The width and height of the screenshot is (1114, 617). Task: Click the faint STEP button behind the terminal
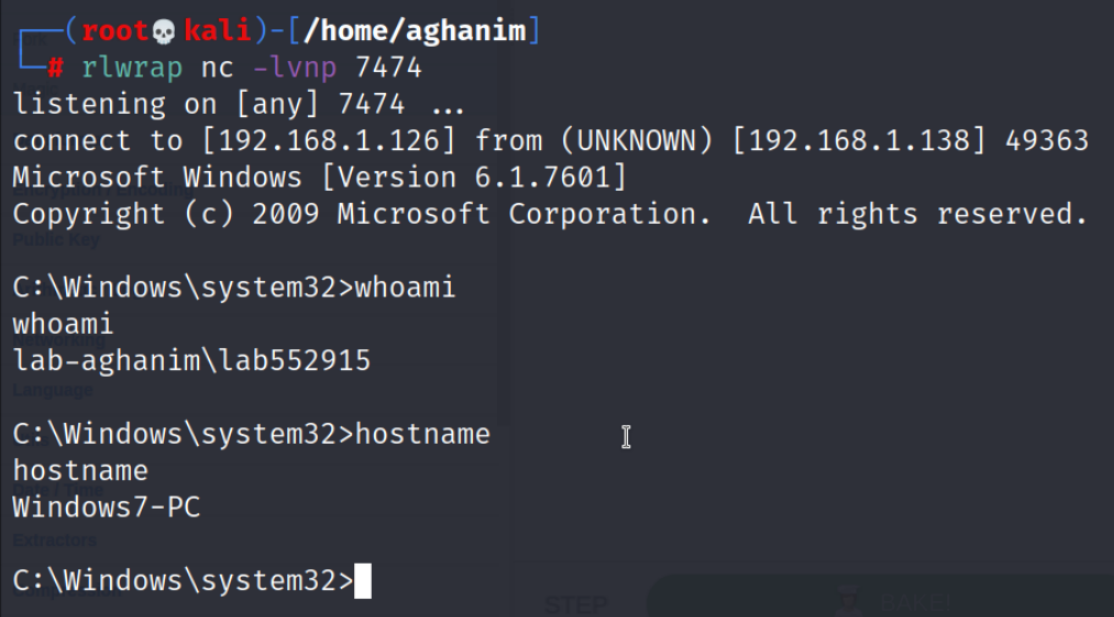pyautogui.click(x=576, y=604)
